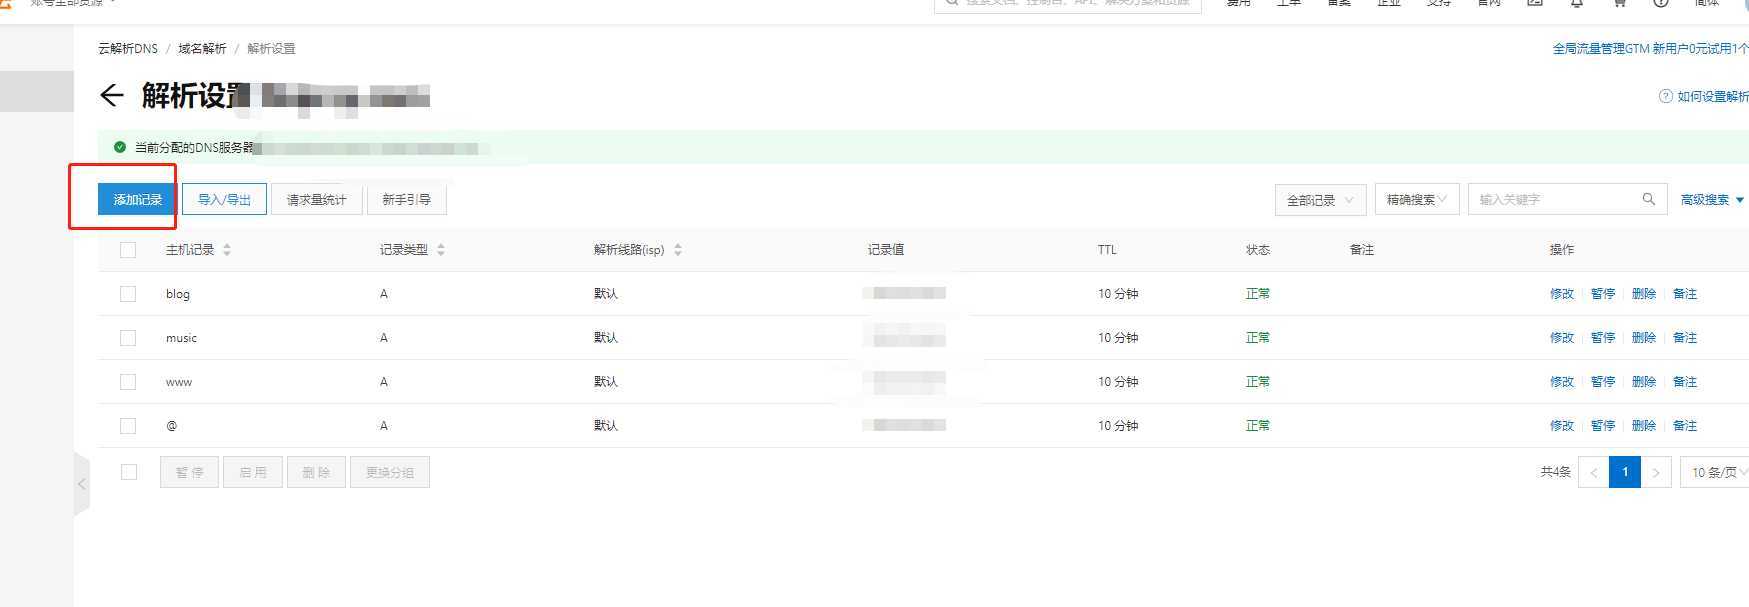Sort by the 记录类型 column arrows

(x=441, y=250)
